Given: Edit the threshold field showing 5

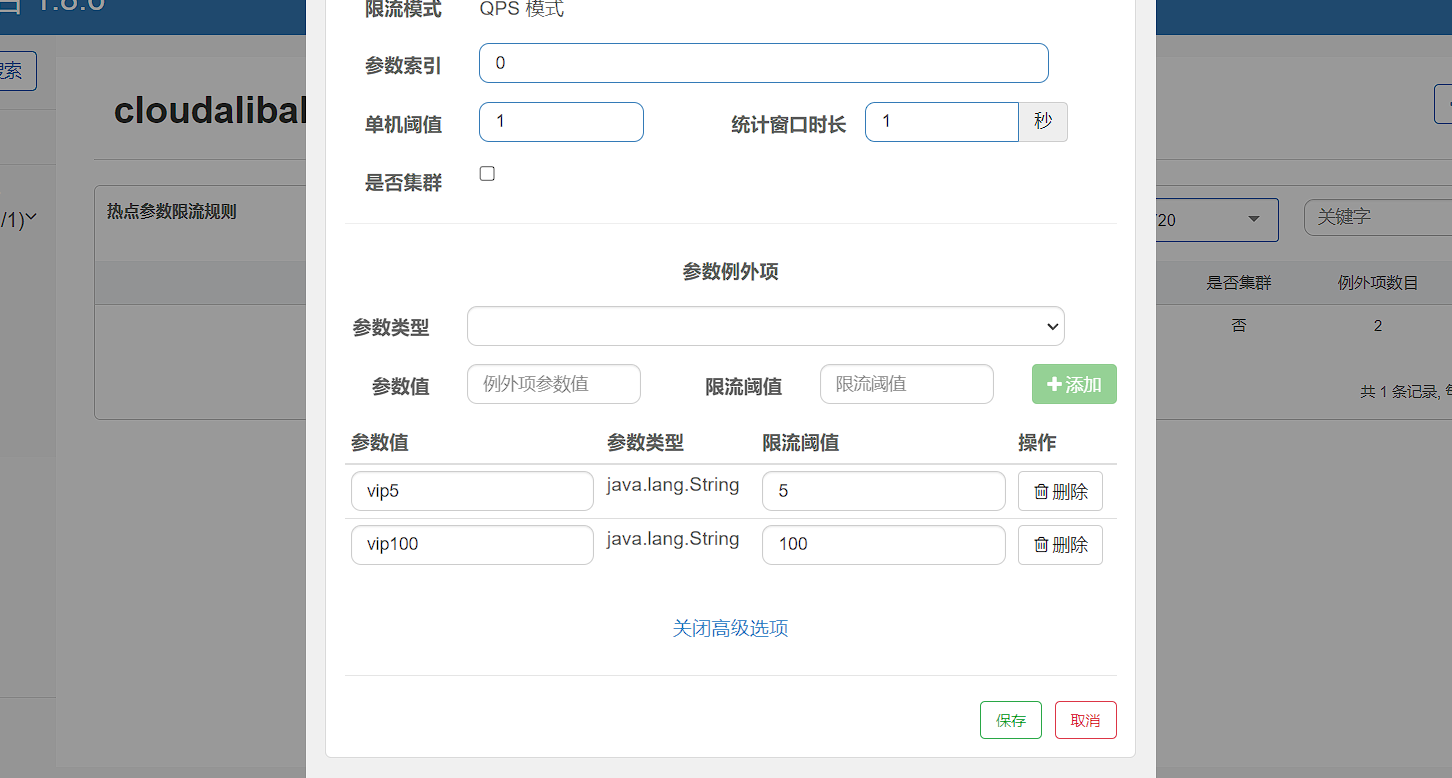Looking at the screenshot, I should pyautogui.click(x=883, y=491).
